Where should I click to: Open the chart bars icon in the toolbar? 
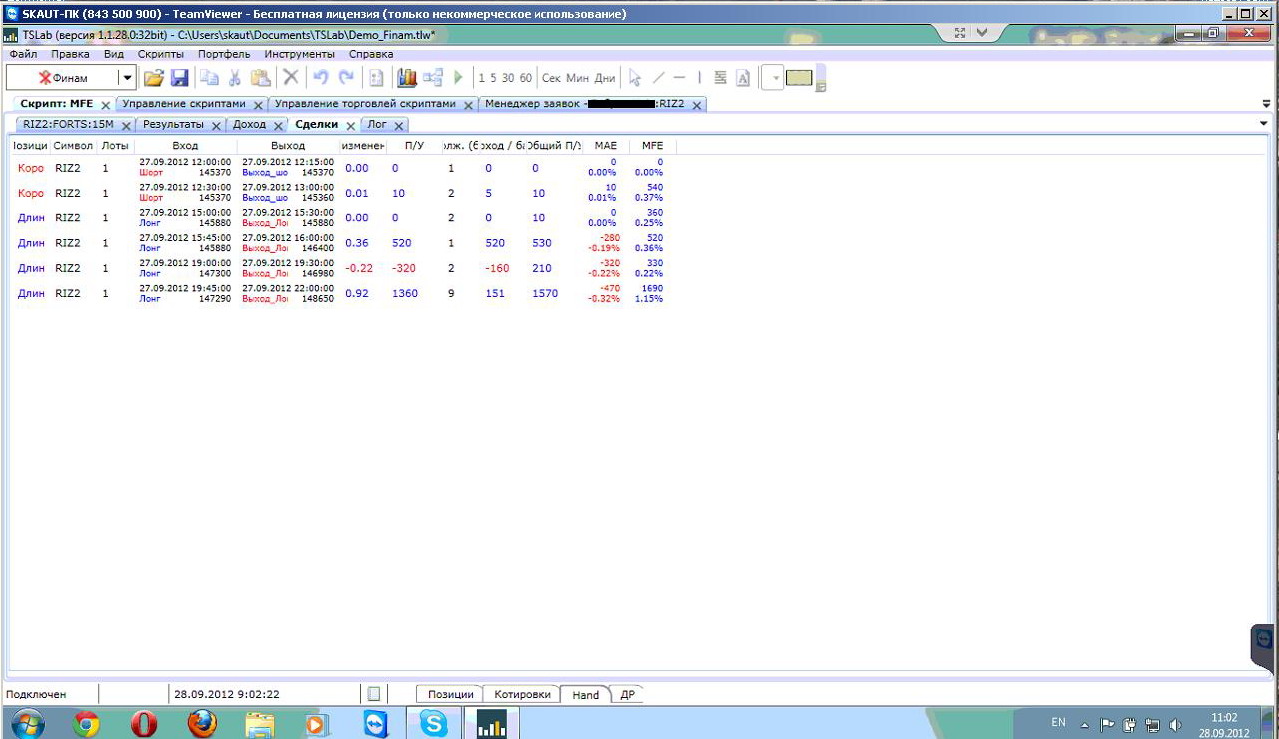pyautogui.click(x=407, y=78)
